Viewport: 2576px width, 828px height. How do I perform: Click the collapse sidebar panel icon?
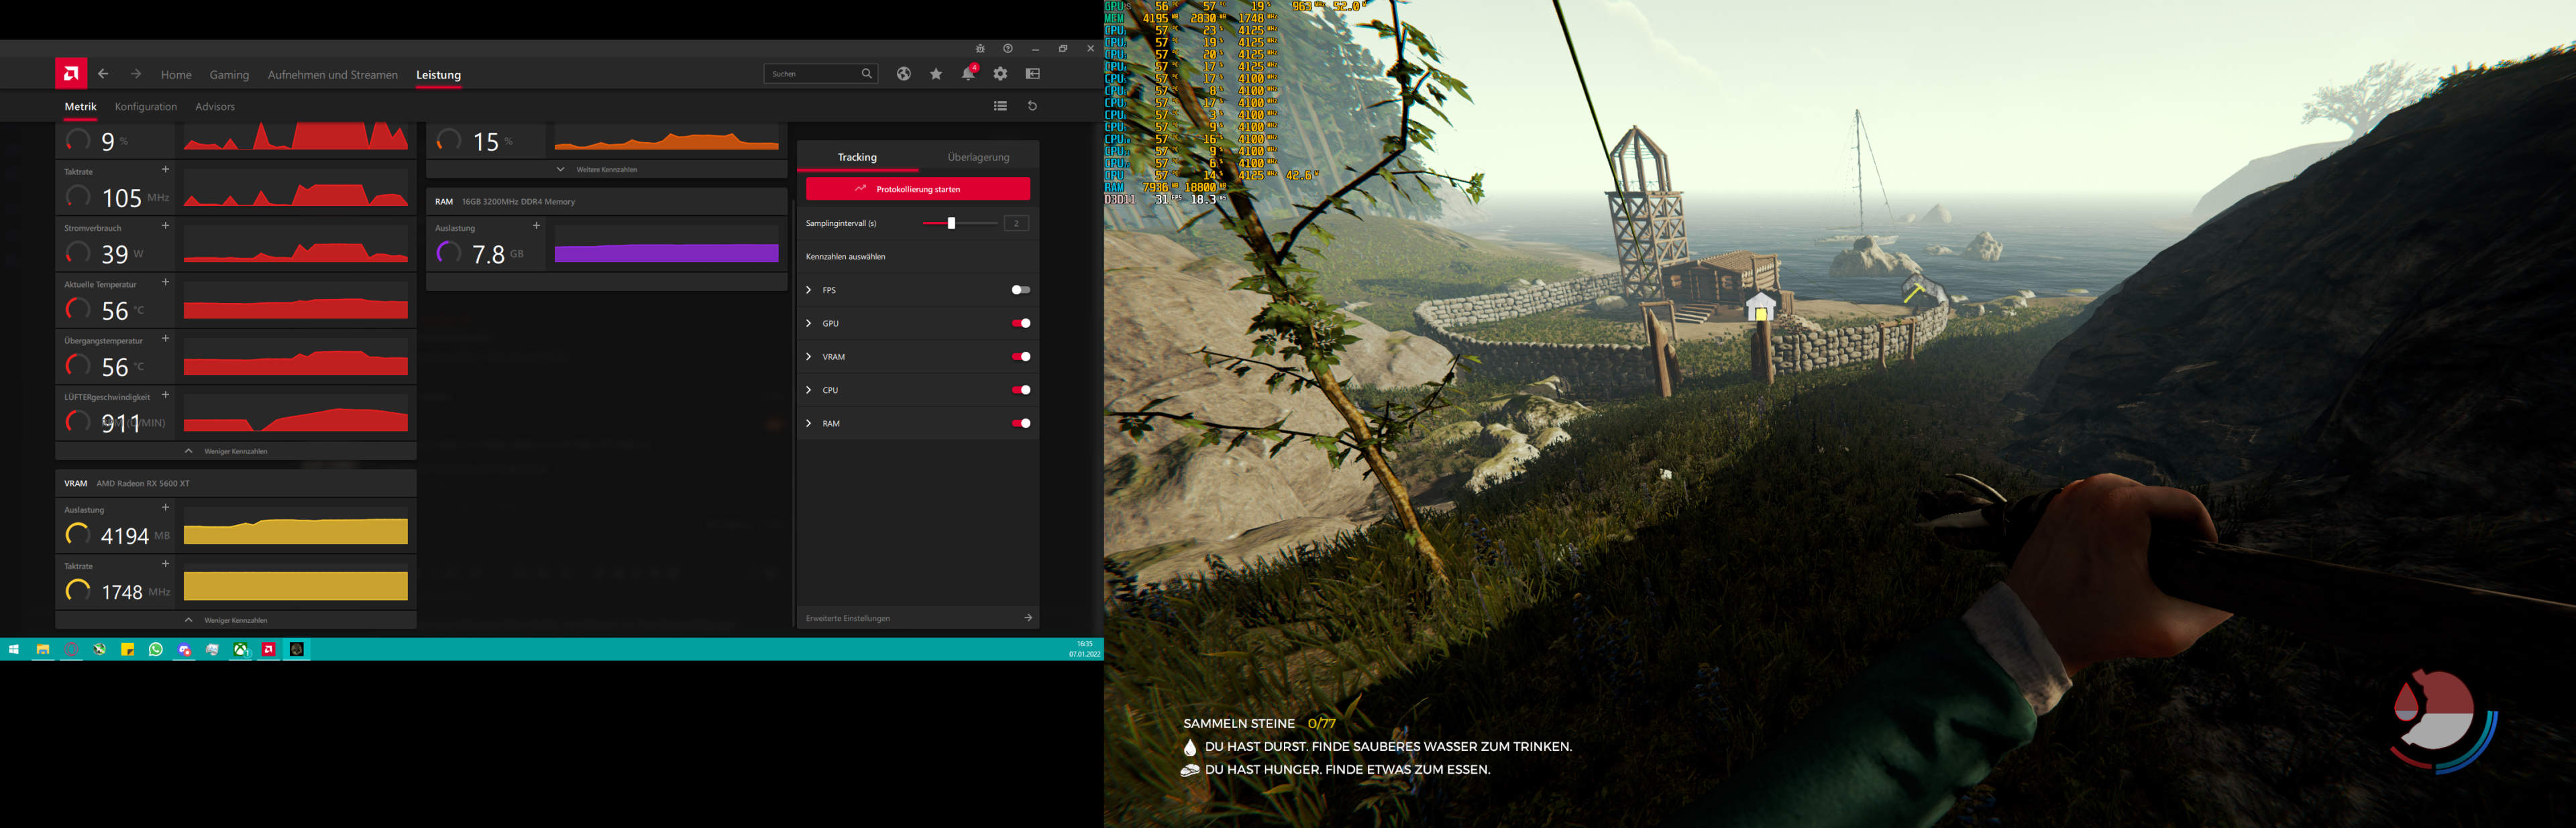coord(1033,74)
